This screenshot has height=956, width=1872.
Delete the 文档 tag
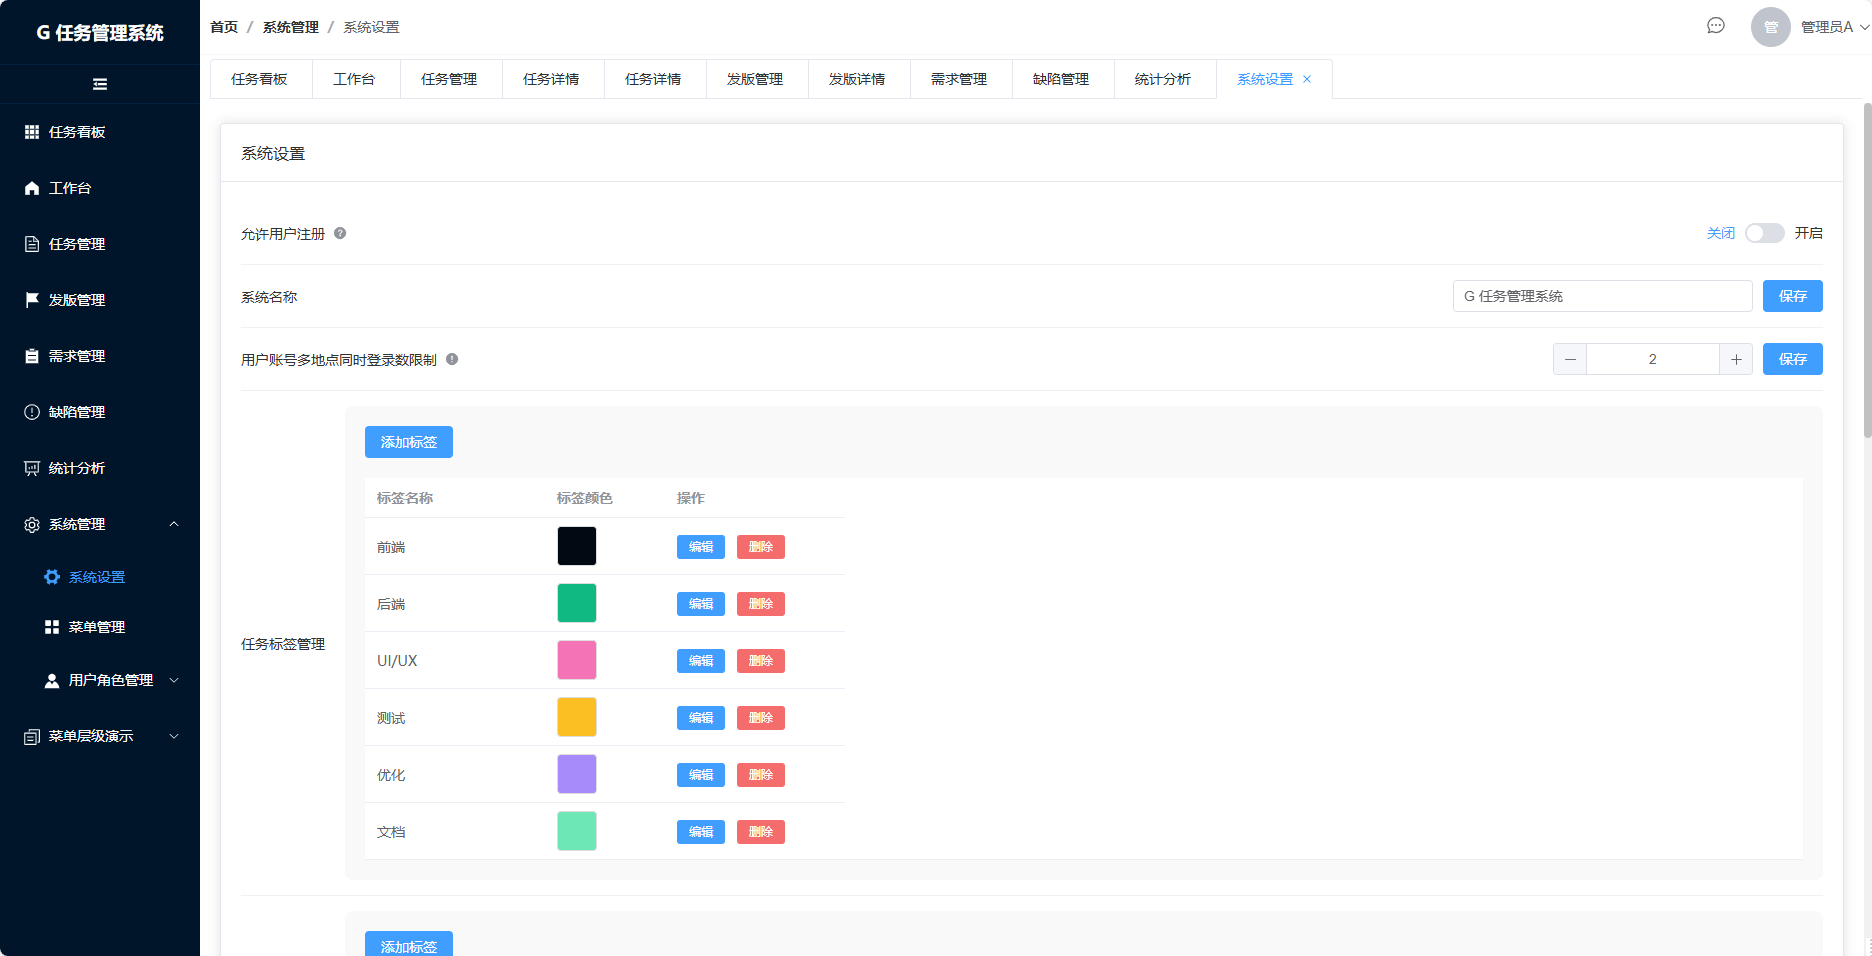point(761,832)
